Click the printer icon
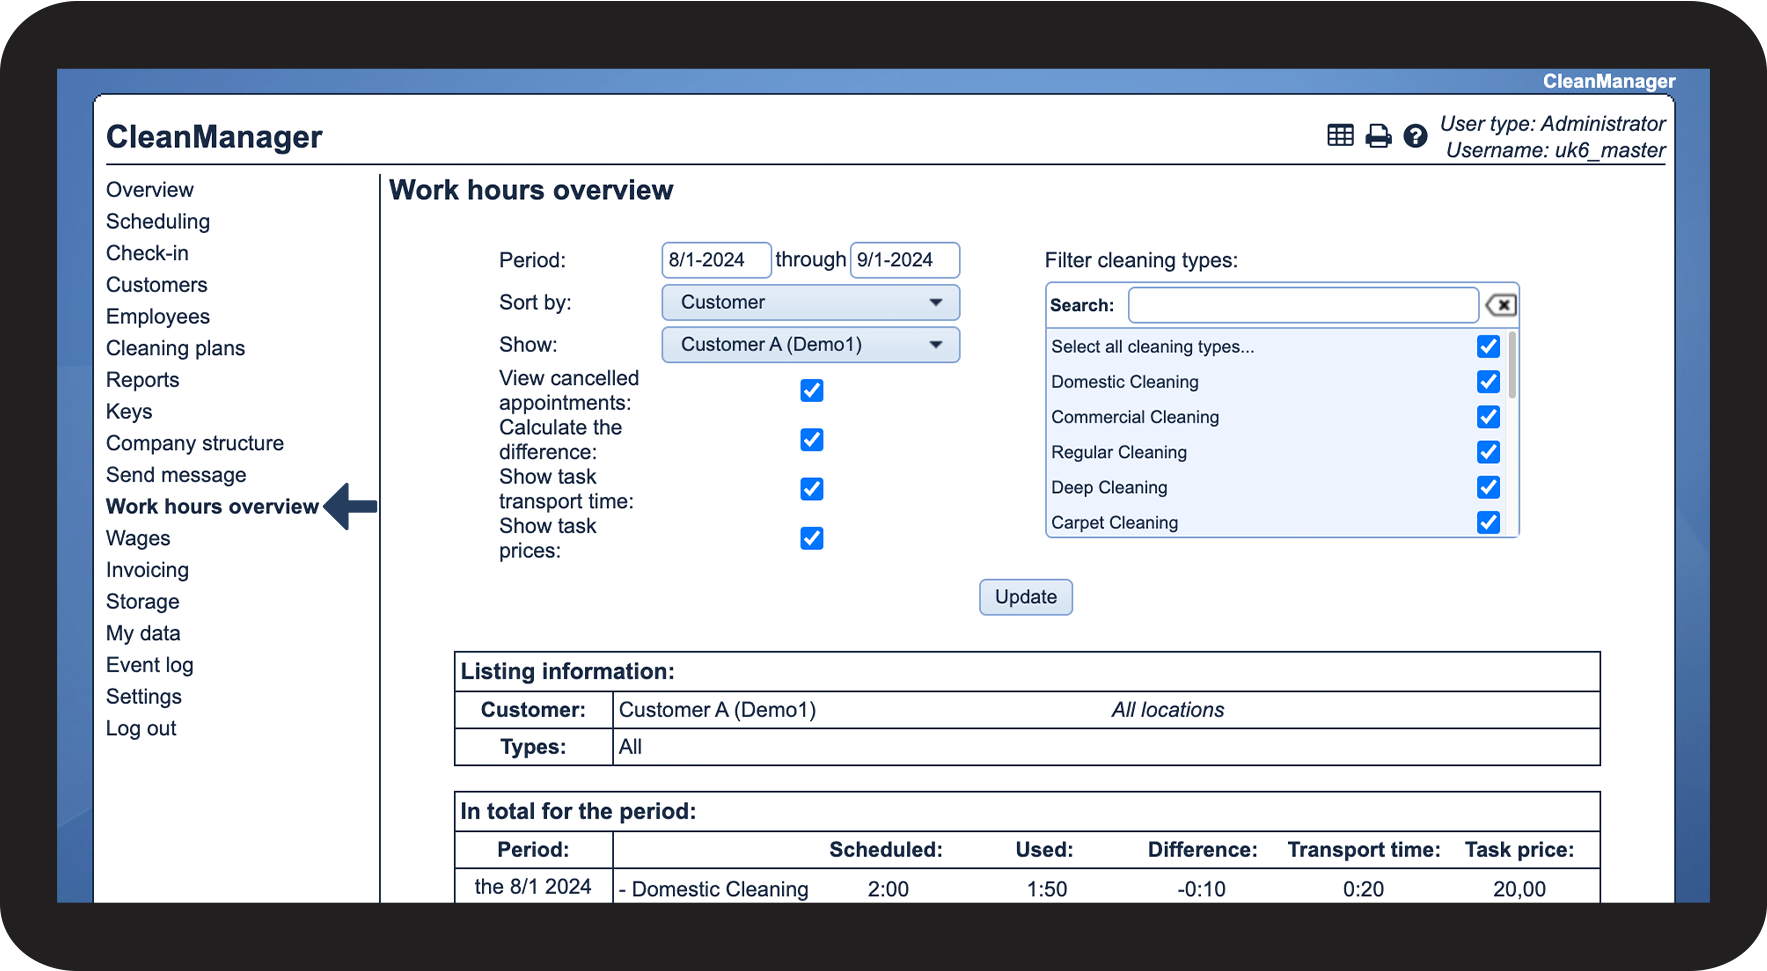 coord(1378,136)
